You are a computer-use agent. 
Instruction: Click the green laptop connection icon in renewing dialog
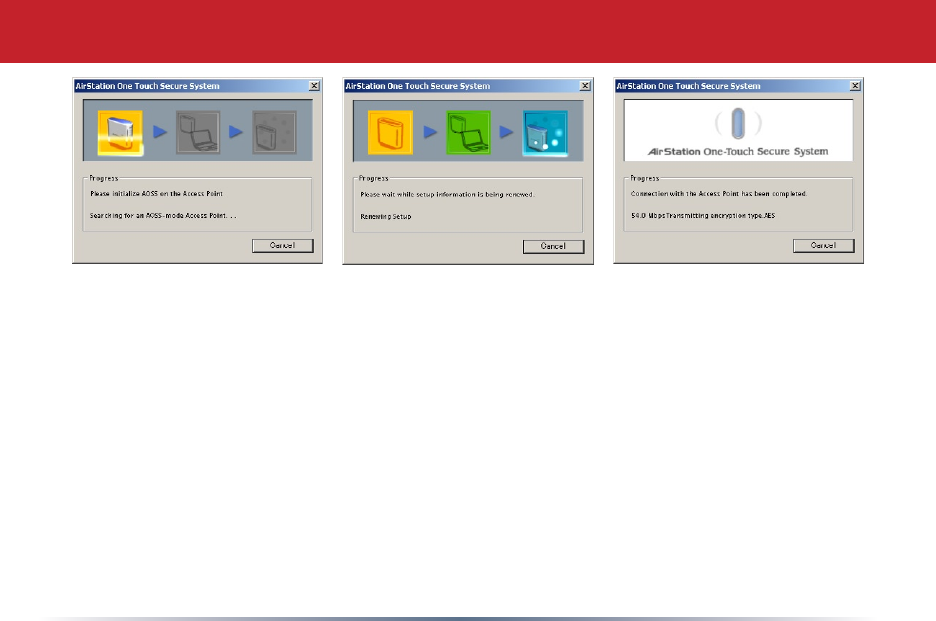[x=469, y=133]
